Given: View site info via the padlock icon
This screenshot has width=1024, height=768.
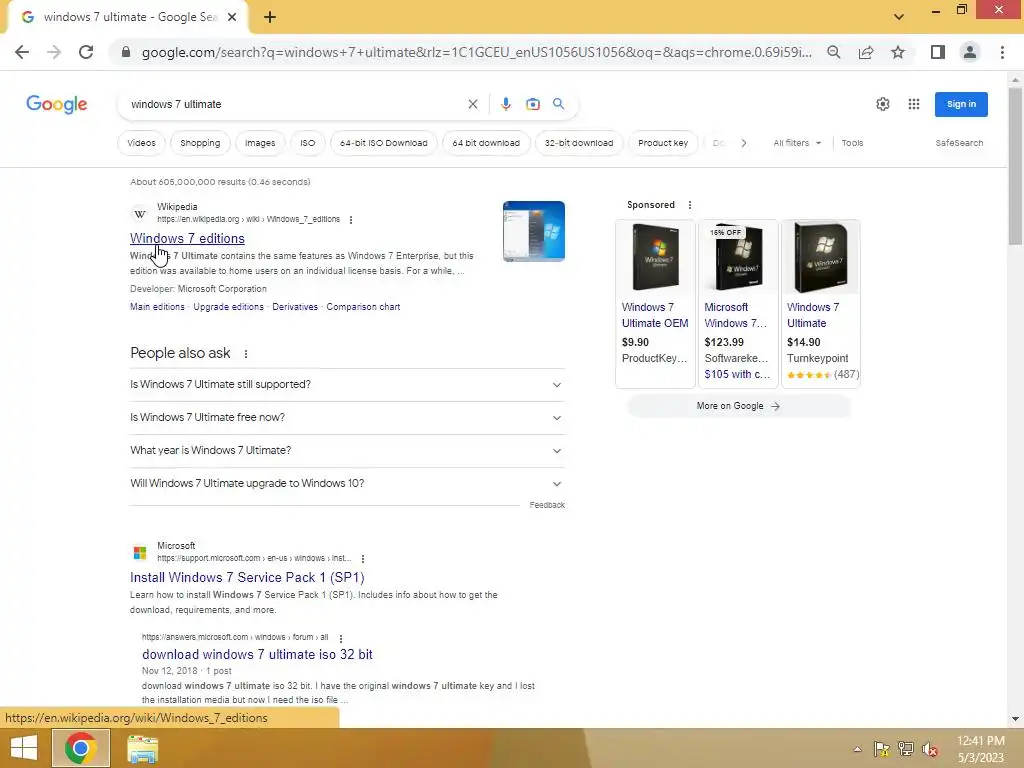Looking at the screenshot, I should click(x=126, y=52).
